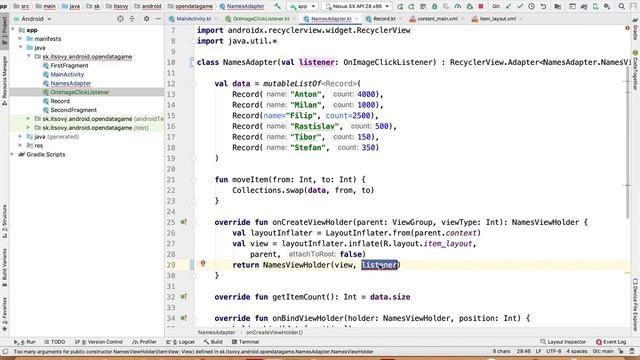Viewport: 640px width, 360px height.
Task: Open the Run tool window
Action: [25, 342]
